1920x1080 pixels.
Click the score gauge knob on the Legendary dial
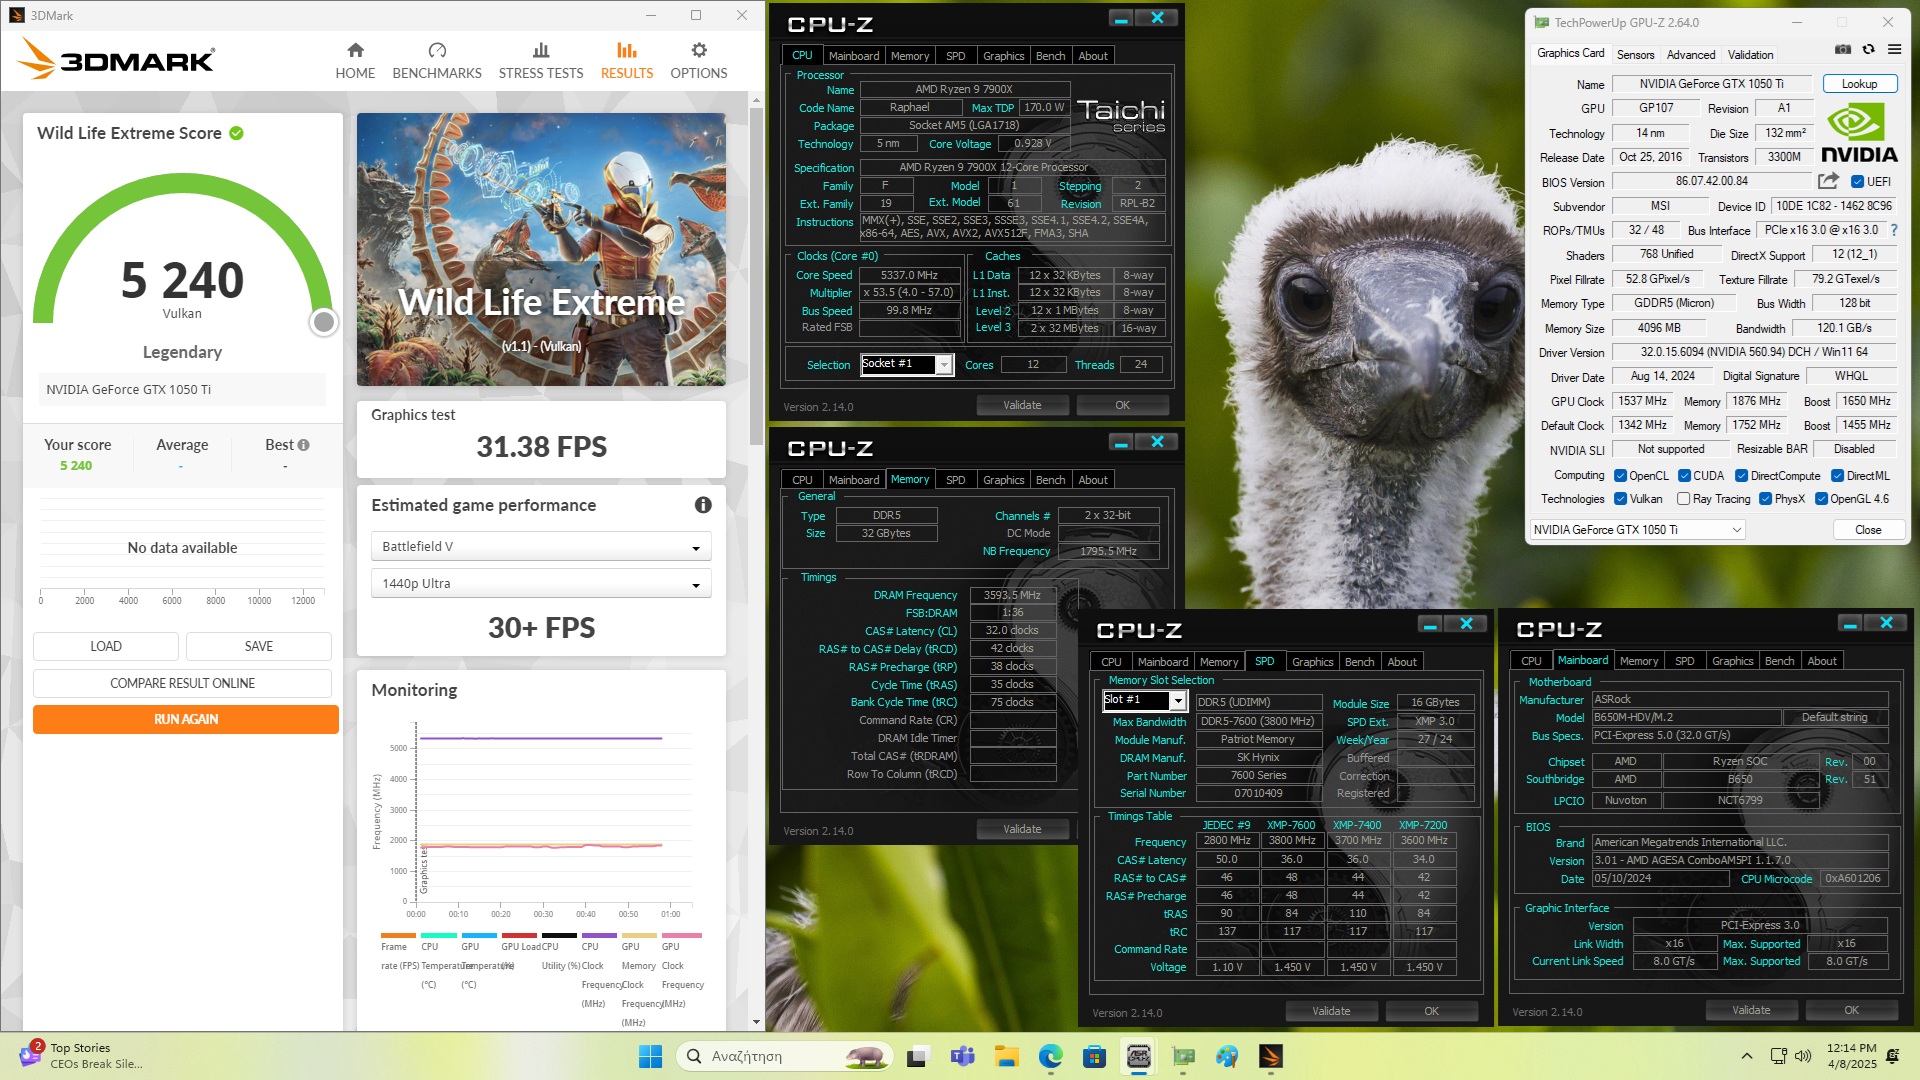coord(323,322)
